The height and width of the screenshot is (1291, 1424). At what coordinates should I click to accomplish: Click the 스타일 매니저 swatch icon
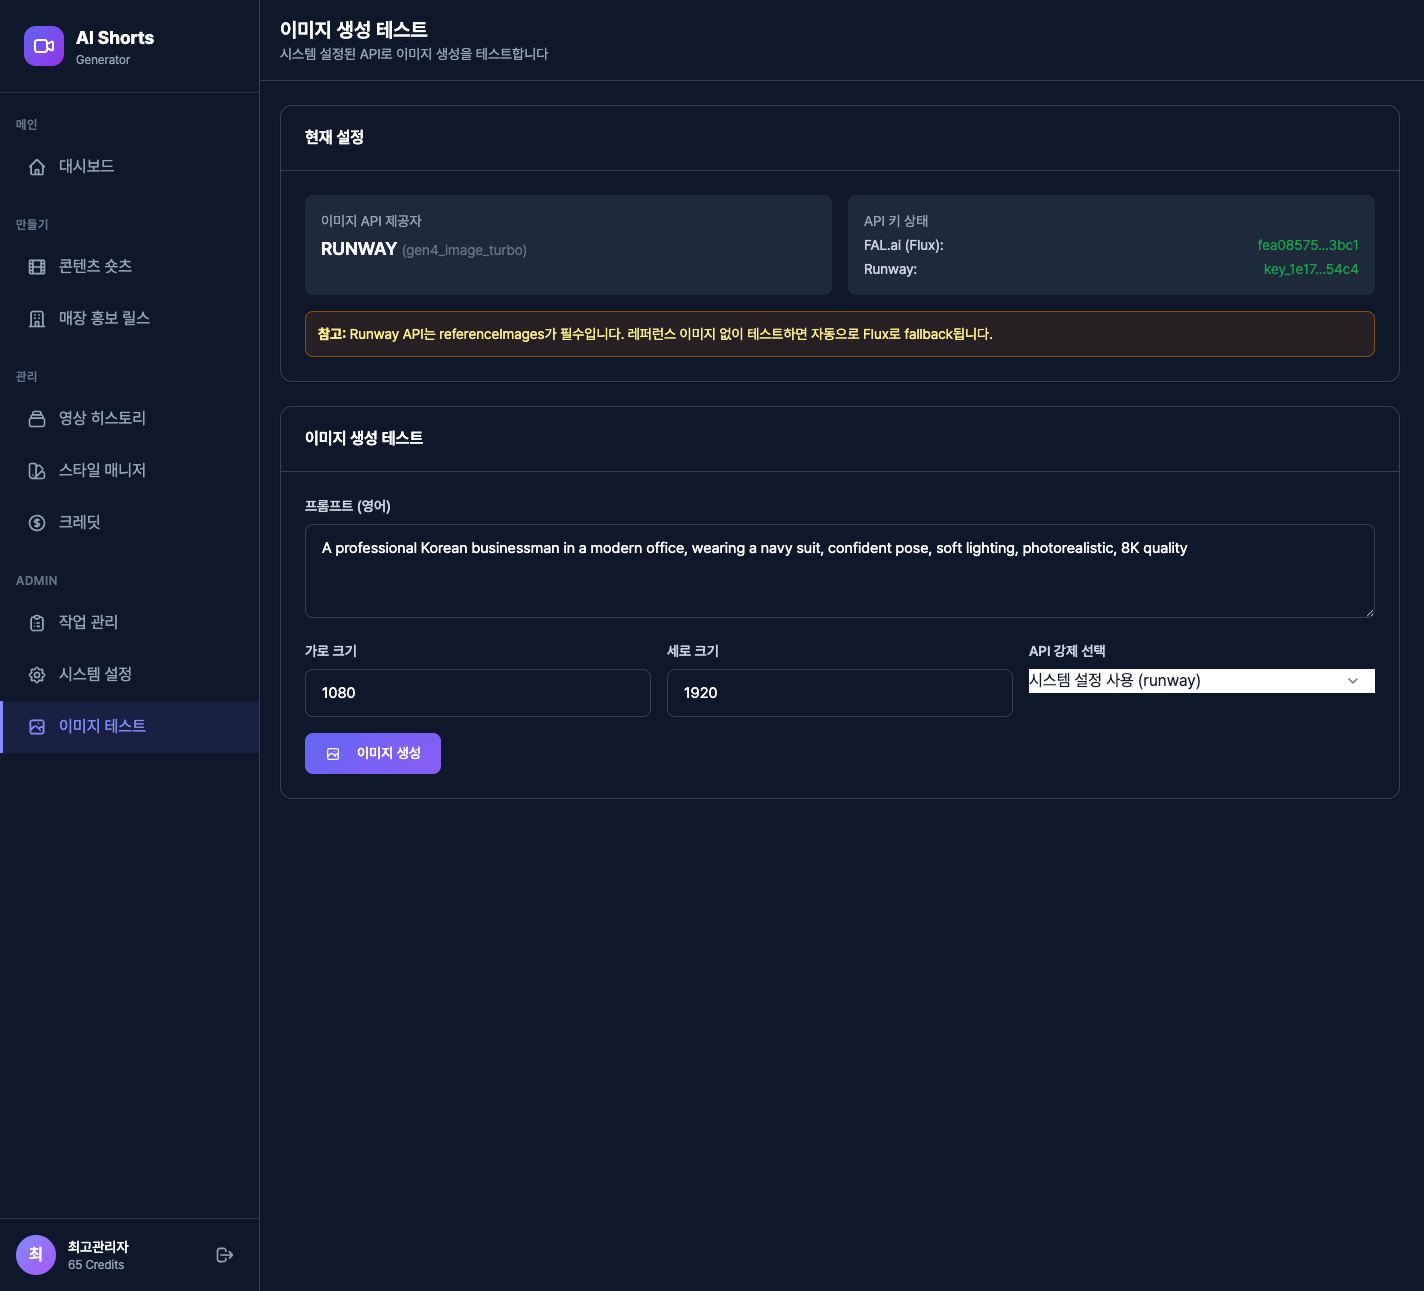(37, 471)
